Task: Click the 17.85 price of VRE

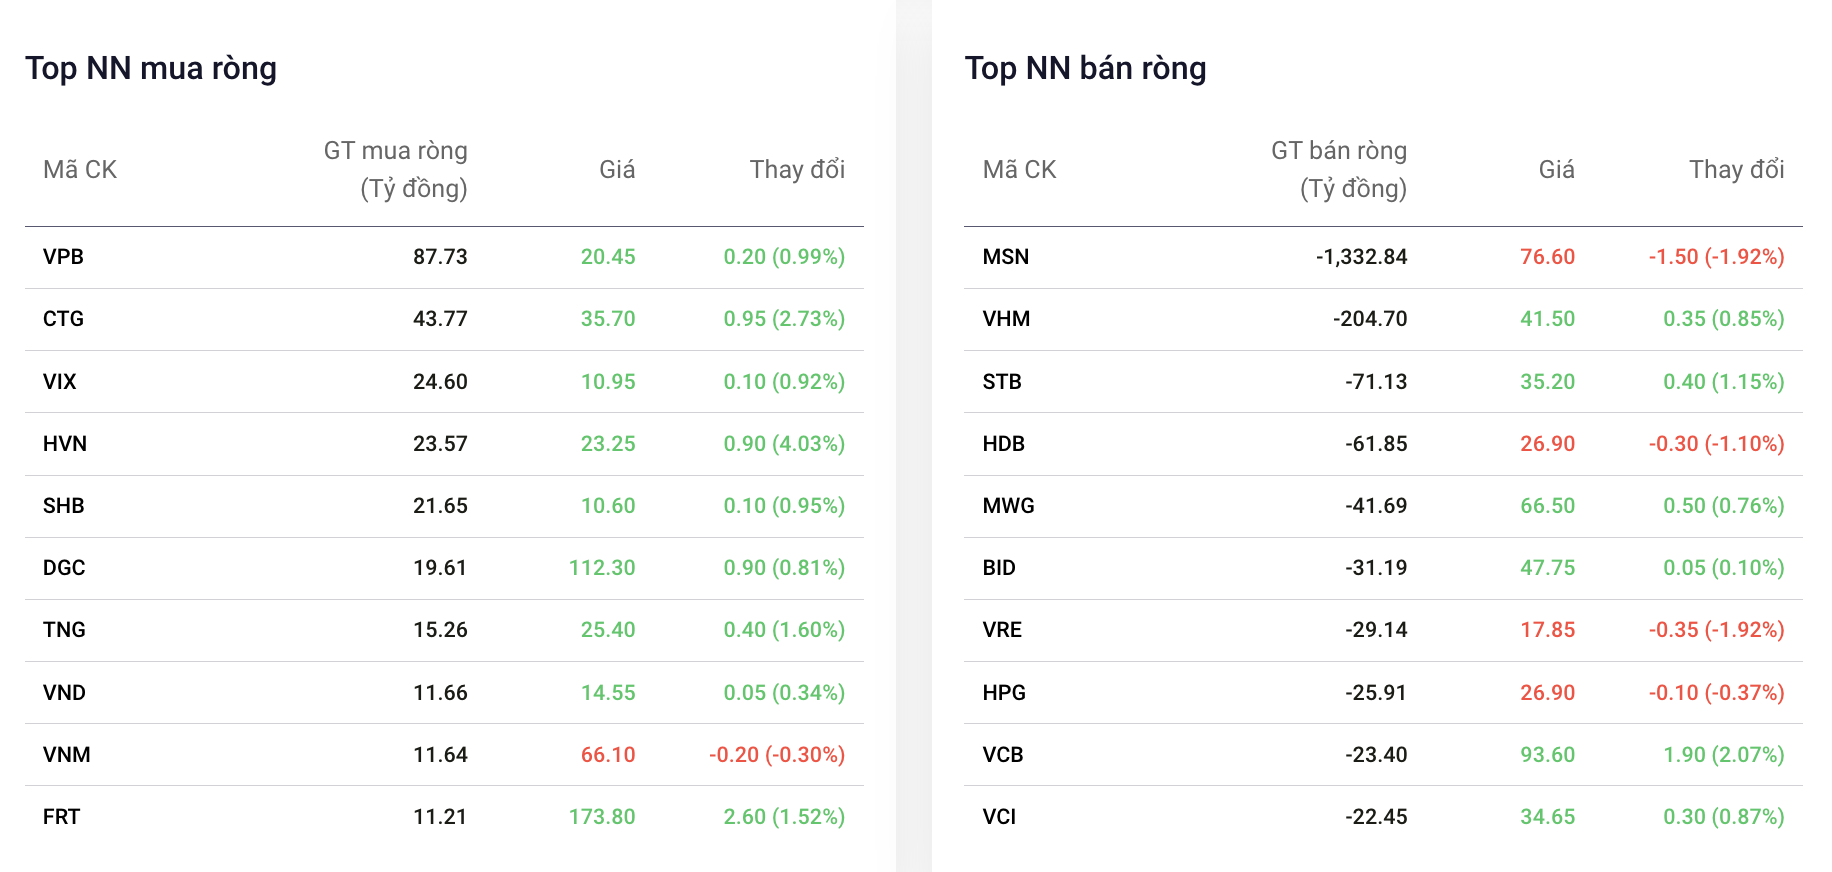Action: [1548, 630]
